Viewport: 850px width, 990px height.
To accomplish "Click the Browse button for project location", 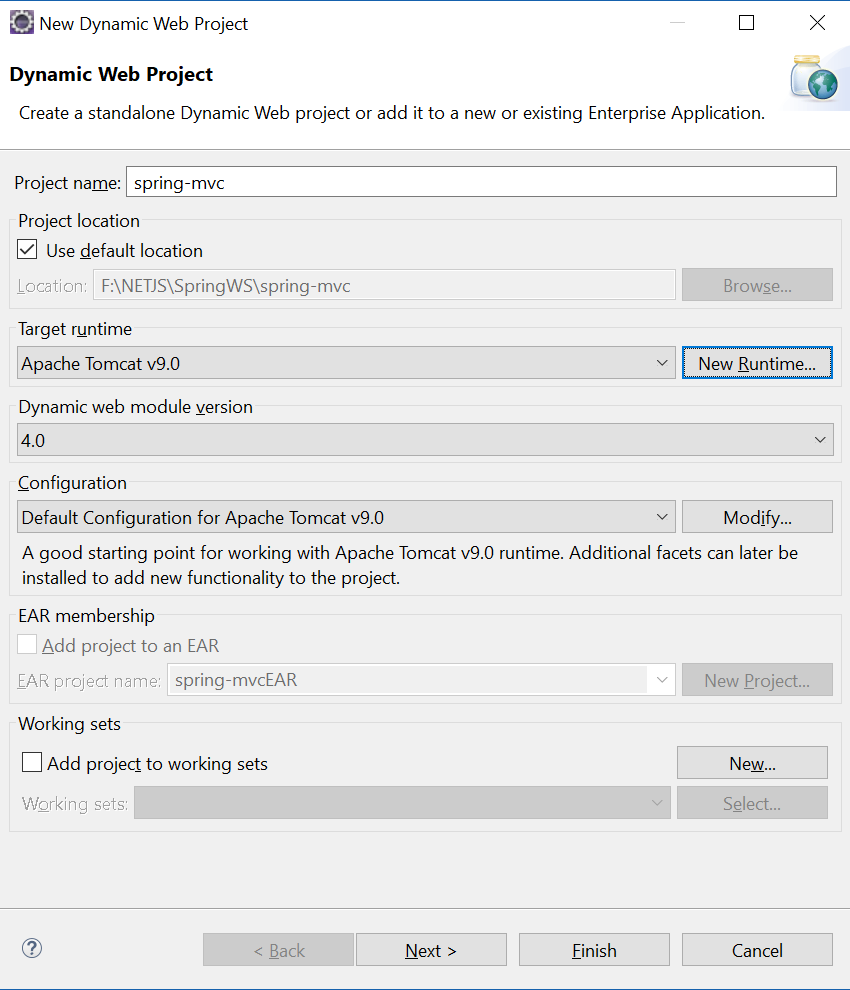I will pos(757,285).
